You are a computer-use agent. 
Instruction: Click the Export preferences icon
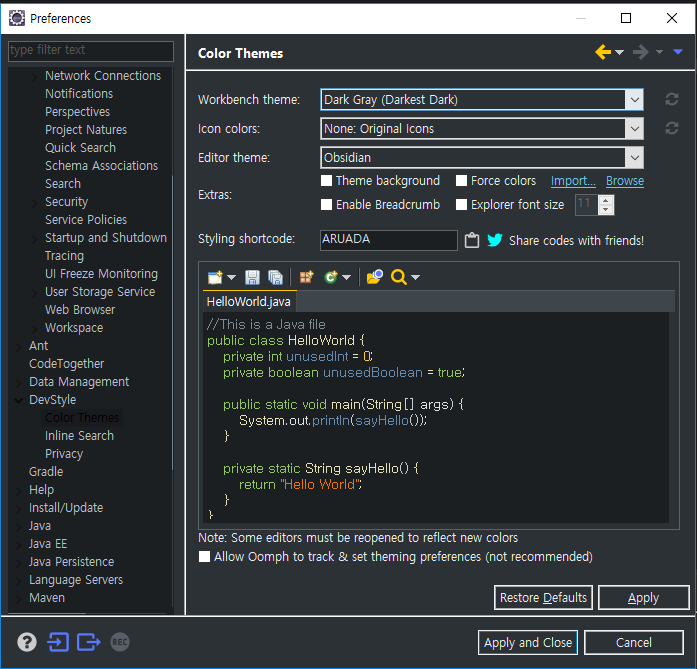(88, 642)
